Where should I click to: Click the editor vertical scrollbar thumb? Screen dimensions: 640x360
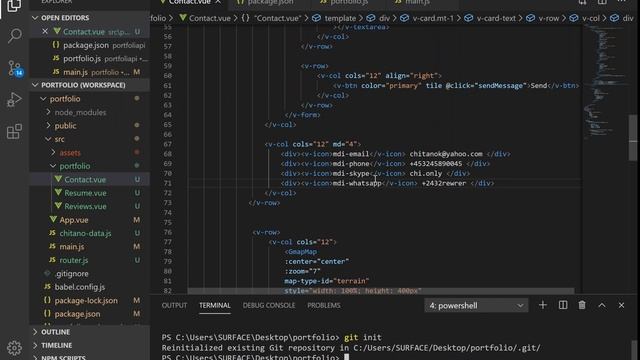(x=633, y=138)
